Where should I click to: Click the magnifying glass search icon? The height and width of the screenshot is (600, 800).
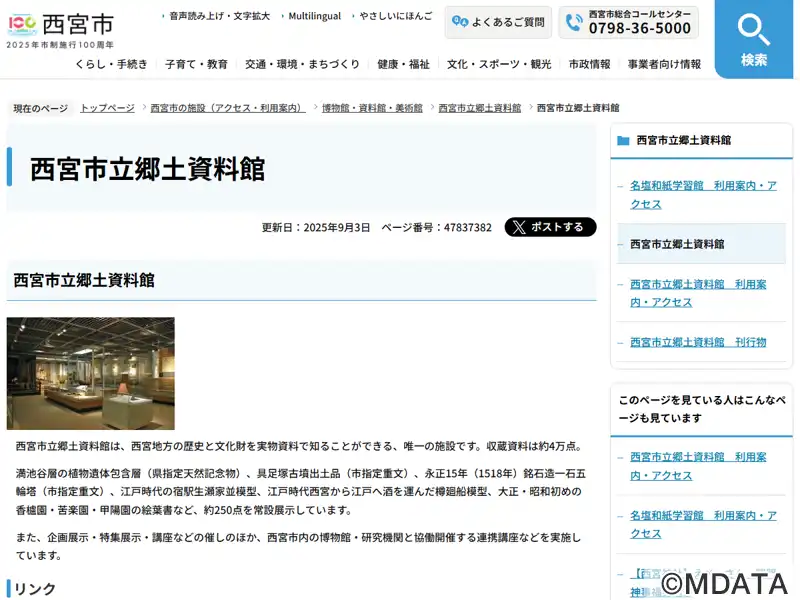(x=754, y=29)
